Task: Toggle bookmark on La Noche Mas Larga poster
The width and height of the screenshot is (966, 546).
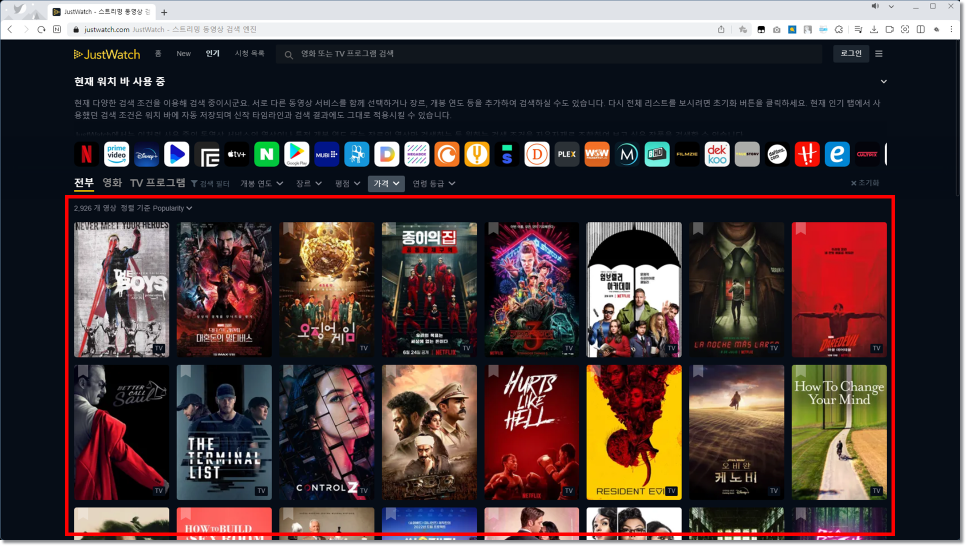Action: click(x=698, y=229)
